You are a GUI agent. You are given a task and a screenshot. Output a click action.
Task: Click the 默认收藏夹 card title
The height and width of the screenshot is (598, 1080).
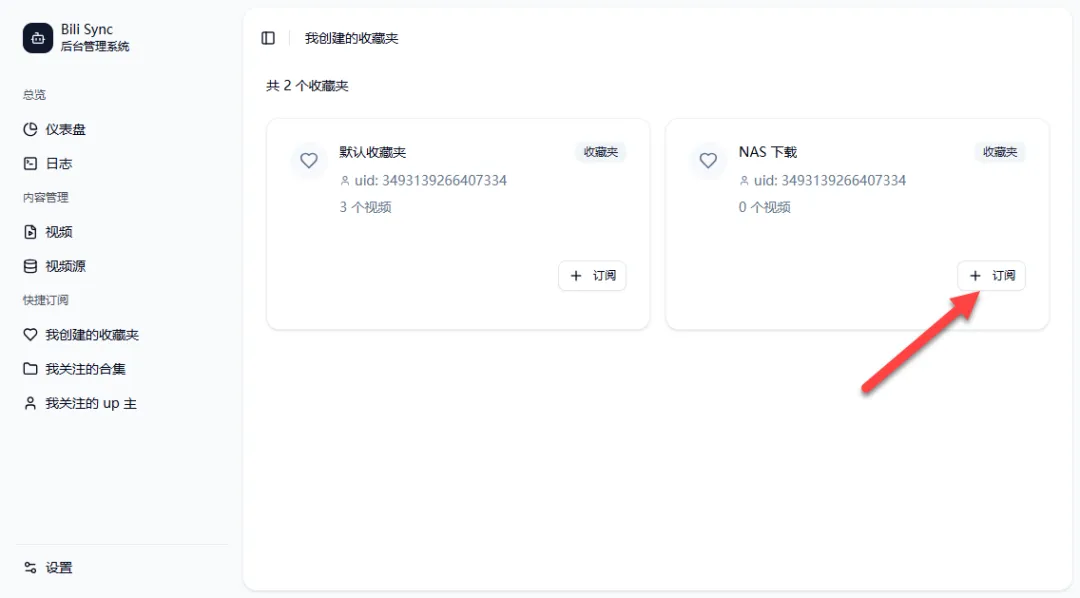click(373, 152)
